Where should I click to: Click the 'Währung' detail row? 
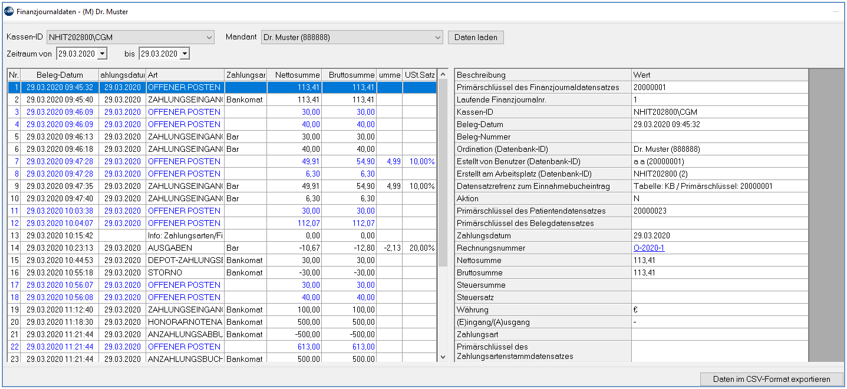coord(631,310)
